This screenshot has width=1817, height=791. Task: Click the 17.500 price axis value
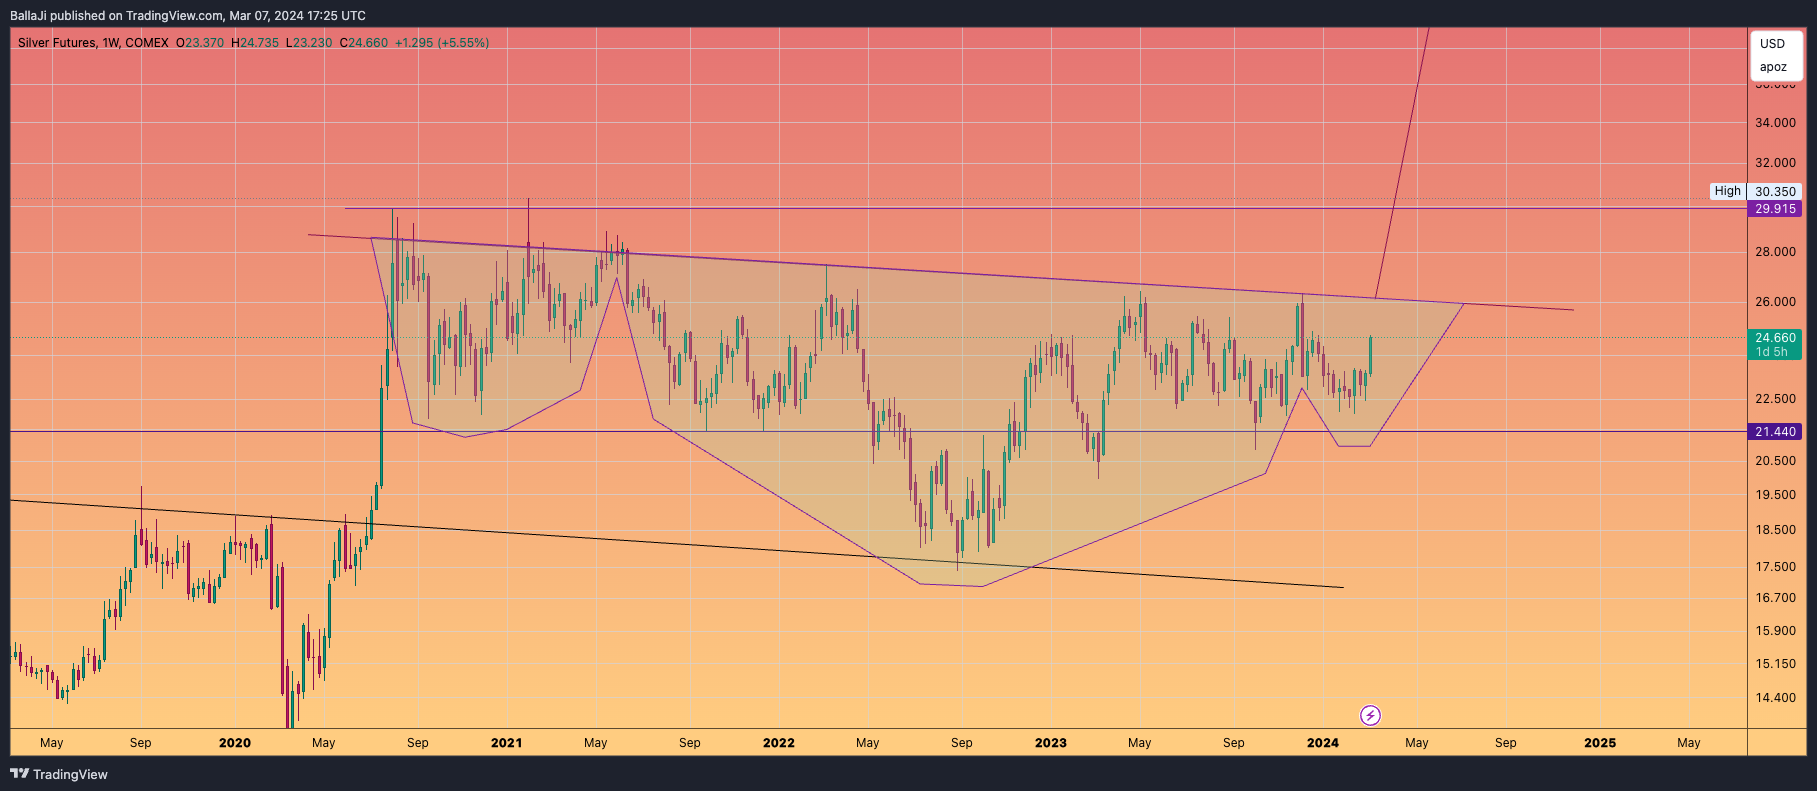(1775, 567)
